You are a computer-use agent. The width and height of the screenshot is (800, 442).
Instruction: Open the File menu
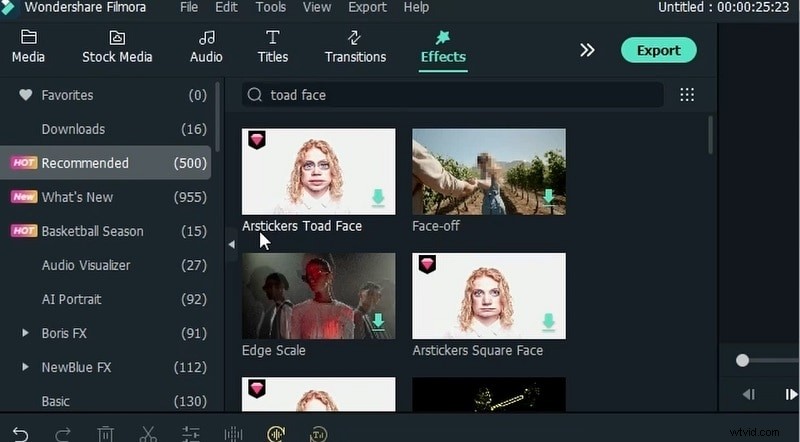click(x=189, y=7)
